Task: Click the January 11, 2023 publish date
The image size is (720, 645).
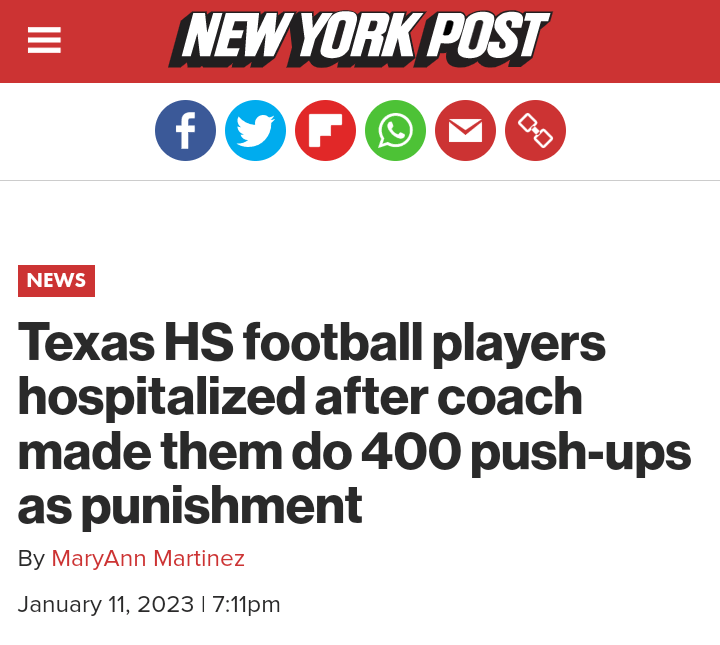Action: (105, 604)
